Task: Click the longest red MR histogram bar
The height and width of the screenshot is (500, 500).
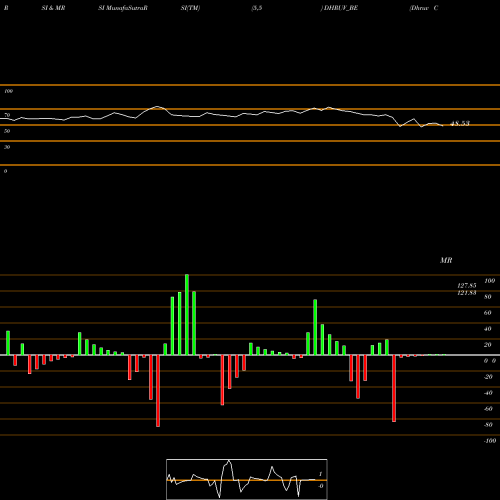Action: coord(158,391)
